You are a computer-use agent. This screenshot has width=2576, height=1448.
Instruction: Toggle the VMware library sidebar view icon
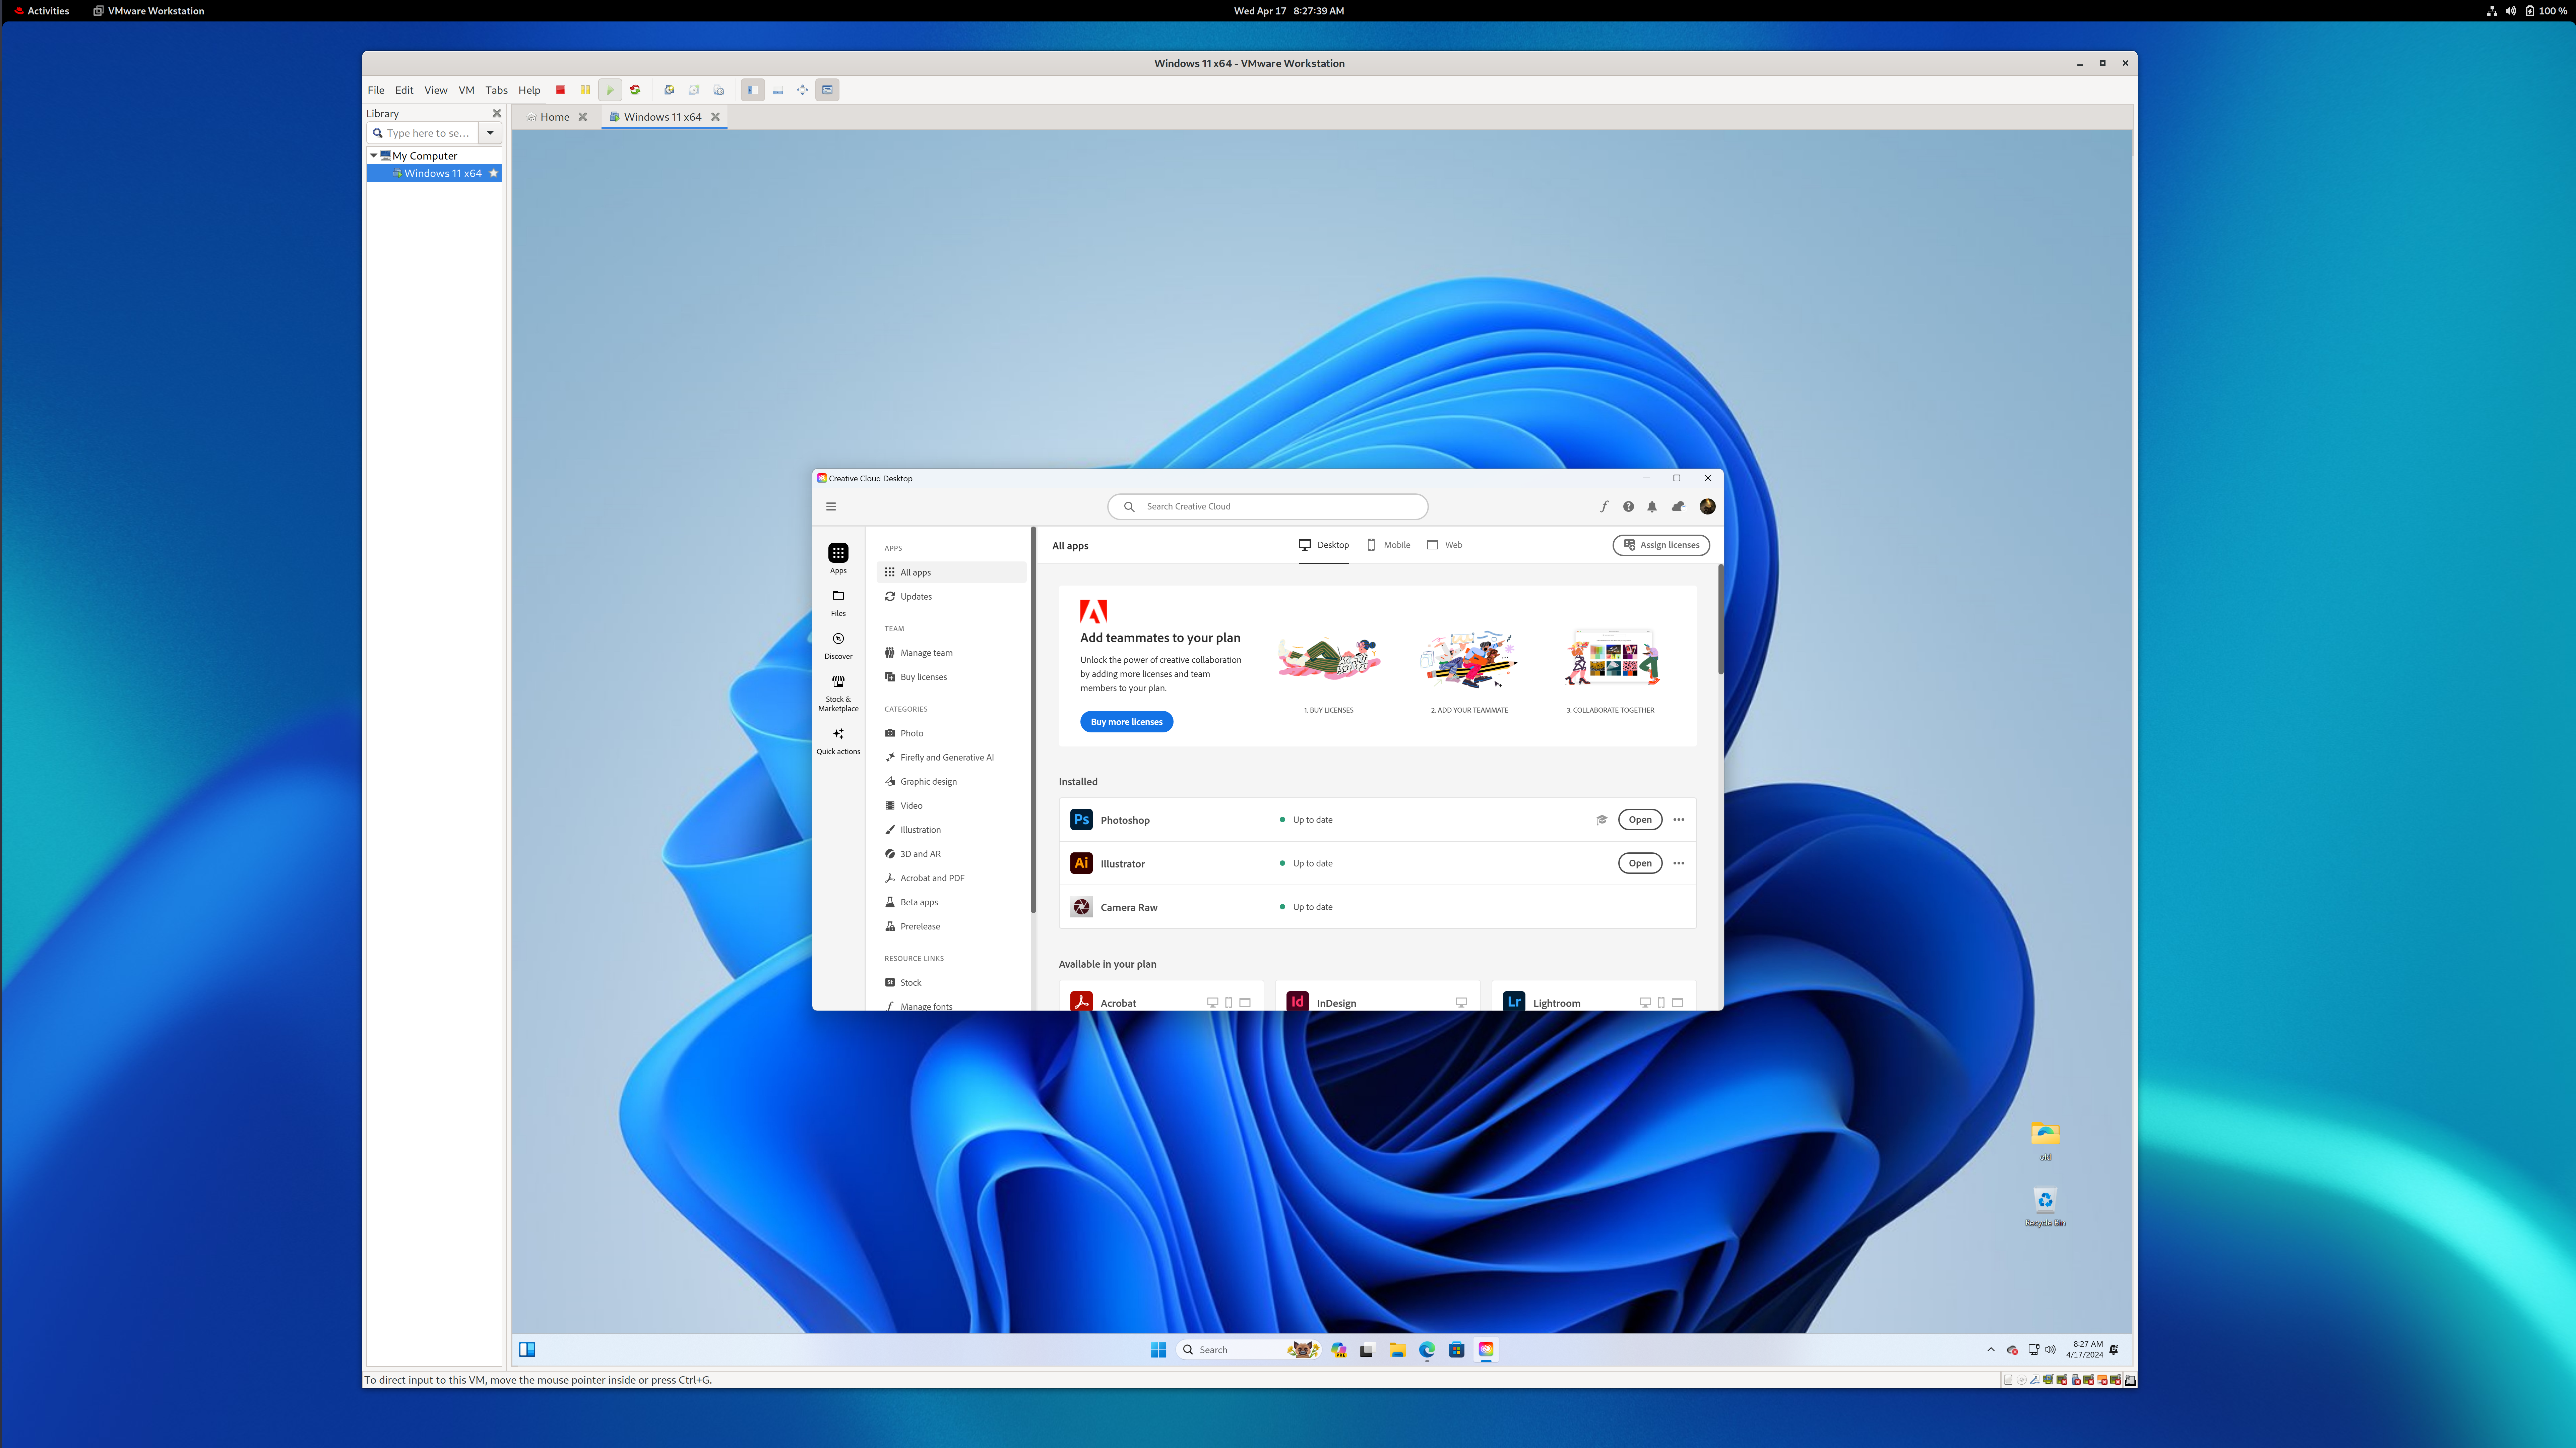(x=753, y=90)
